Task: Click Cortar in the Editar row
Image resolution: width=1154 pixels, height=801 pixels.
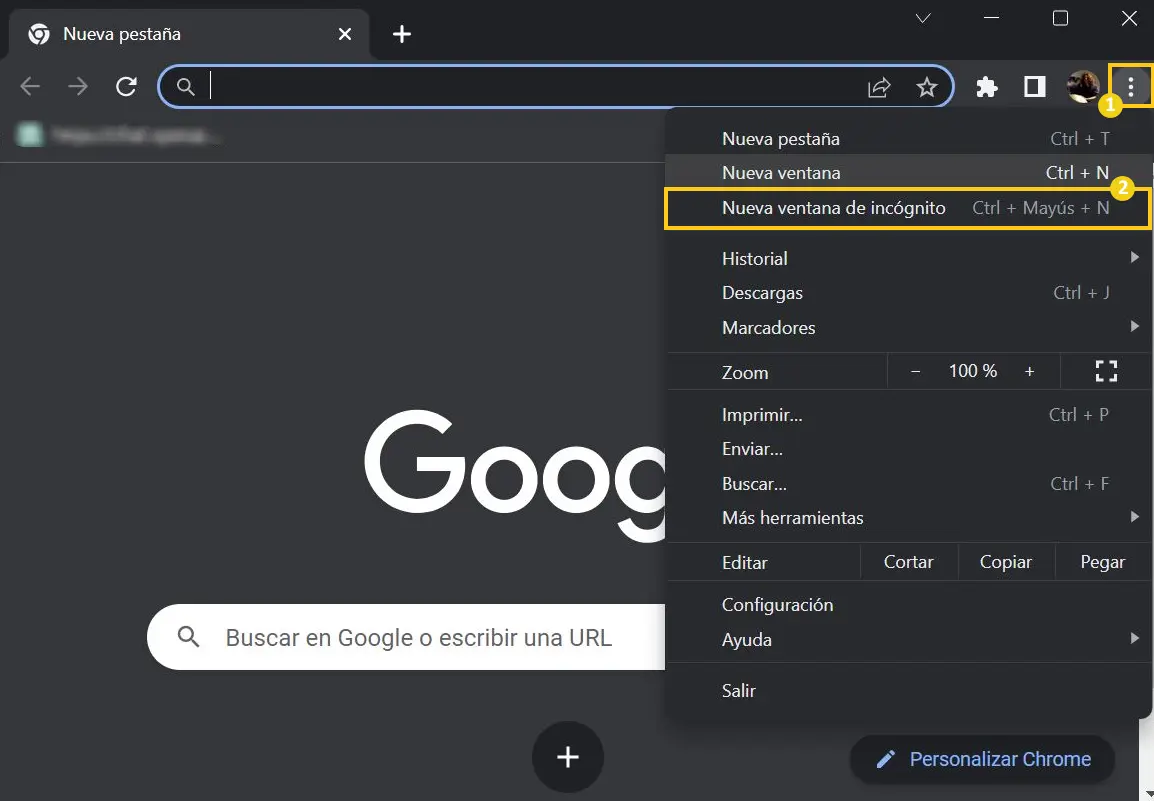Action: [x=909, y=562]
